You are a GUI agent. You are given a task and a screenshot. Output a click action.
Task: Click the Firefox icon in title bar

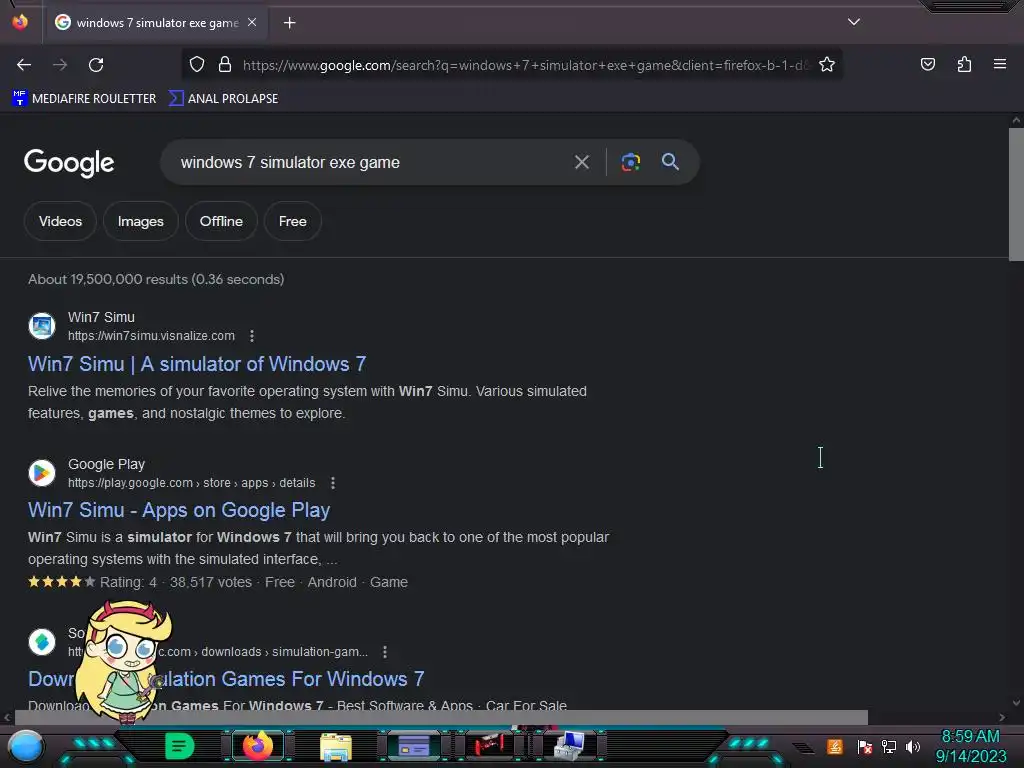pyautogui.click(x=20, y=22)
